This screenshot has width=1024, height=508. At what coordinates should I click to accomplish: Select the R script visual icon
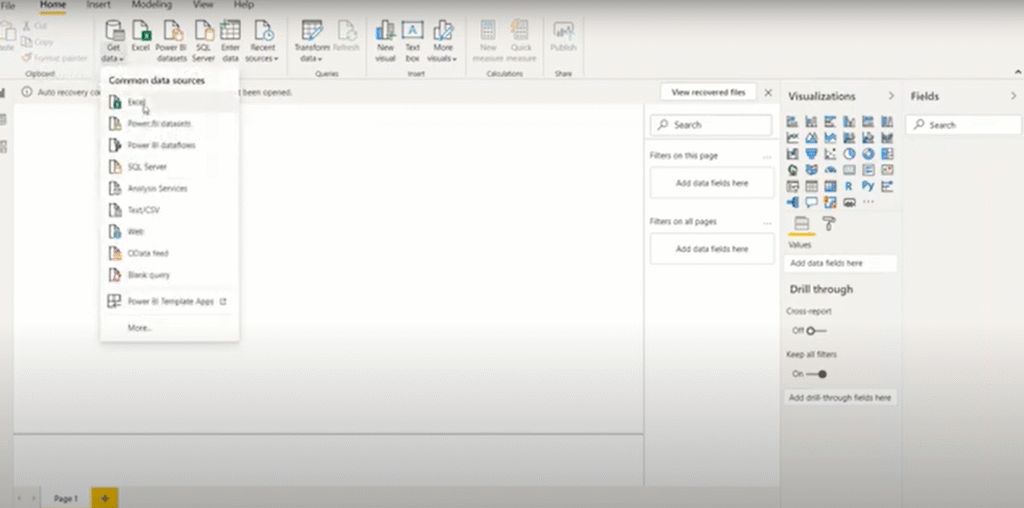849,186
